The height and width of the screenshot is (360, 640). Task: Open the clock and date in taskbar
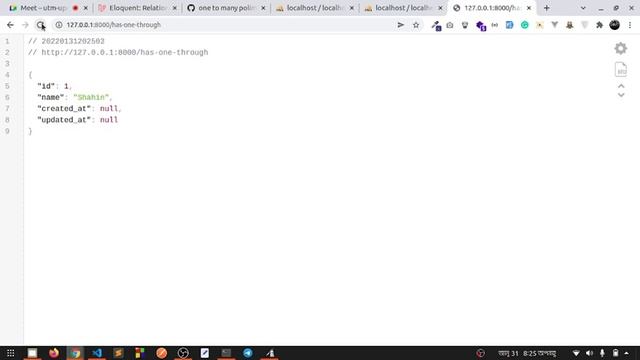coord(527,353)
